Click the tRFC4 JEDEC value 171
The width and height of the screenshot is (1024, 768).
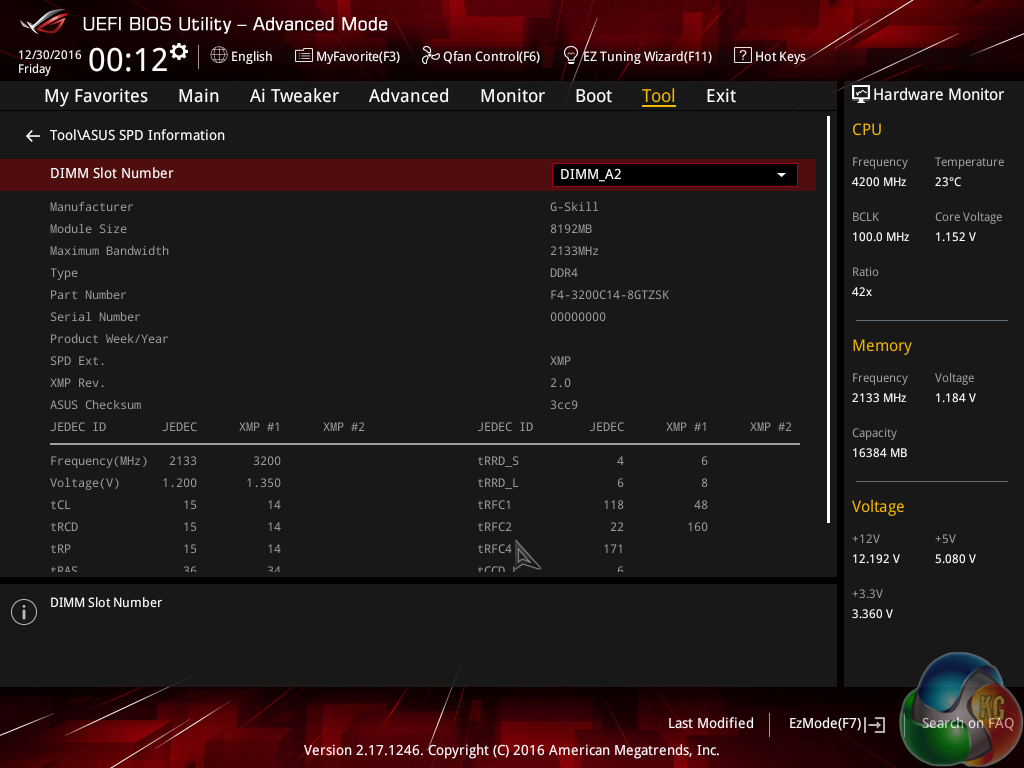pyautogui.click(x=613, y=549)
